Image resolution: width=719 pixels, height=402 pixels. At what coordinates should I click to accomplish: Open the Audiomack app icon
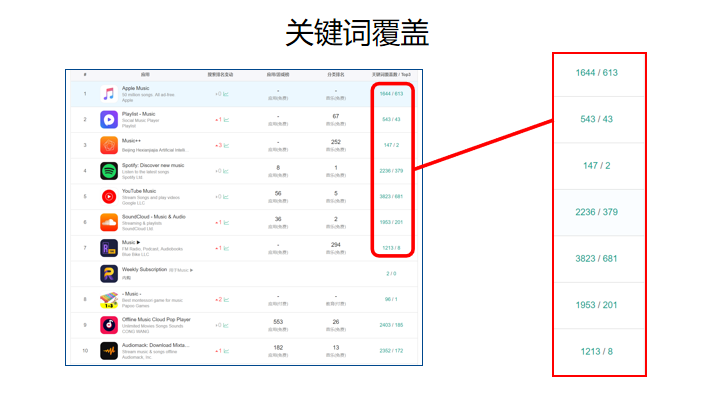(109, 351)
